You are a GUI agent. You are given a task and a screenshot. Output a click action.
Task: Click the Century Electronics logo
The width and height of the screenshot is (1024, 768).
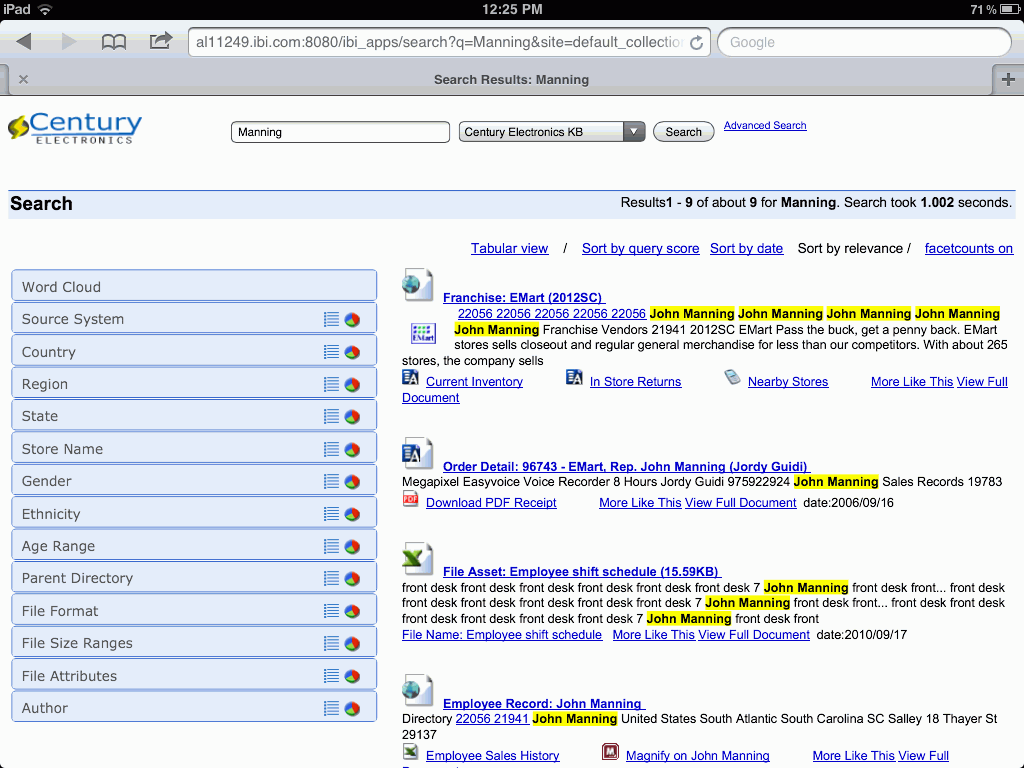tap(74, 127)
